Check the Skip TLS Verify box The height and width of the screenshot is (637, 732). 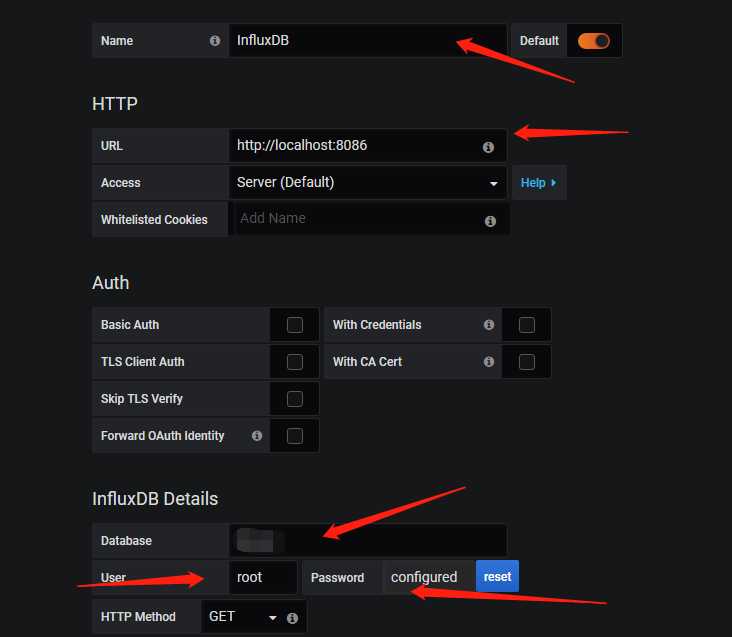tap(295, 399)
